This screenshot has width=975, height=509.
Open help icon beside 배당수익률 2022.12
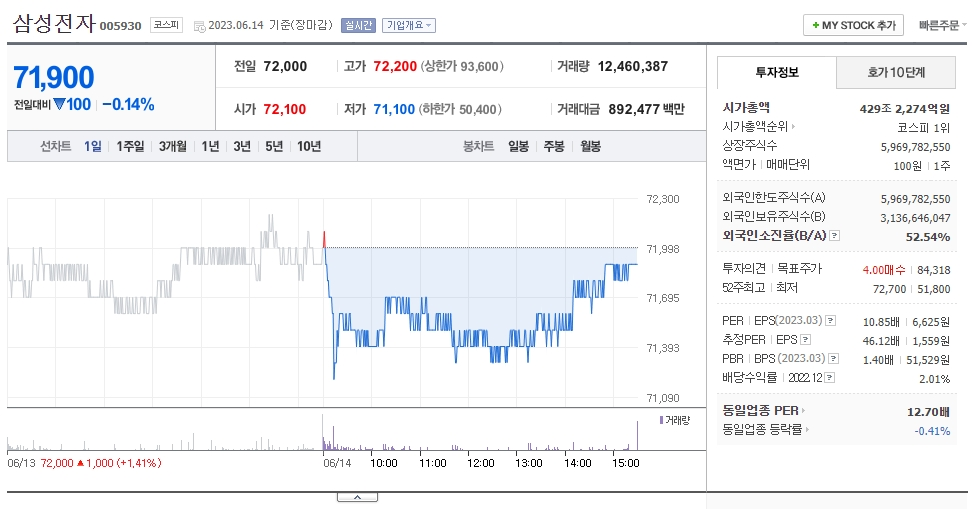click(829, 377)
